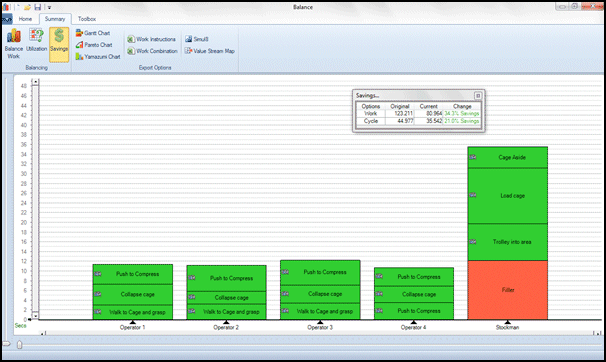Export Work Instructions
The image size is (606, 362).
152,39
